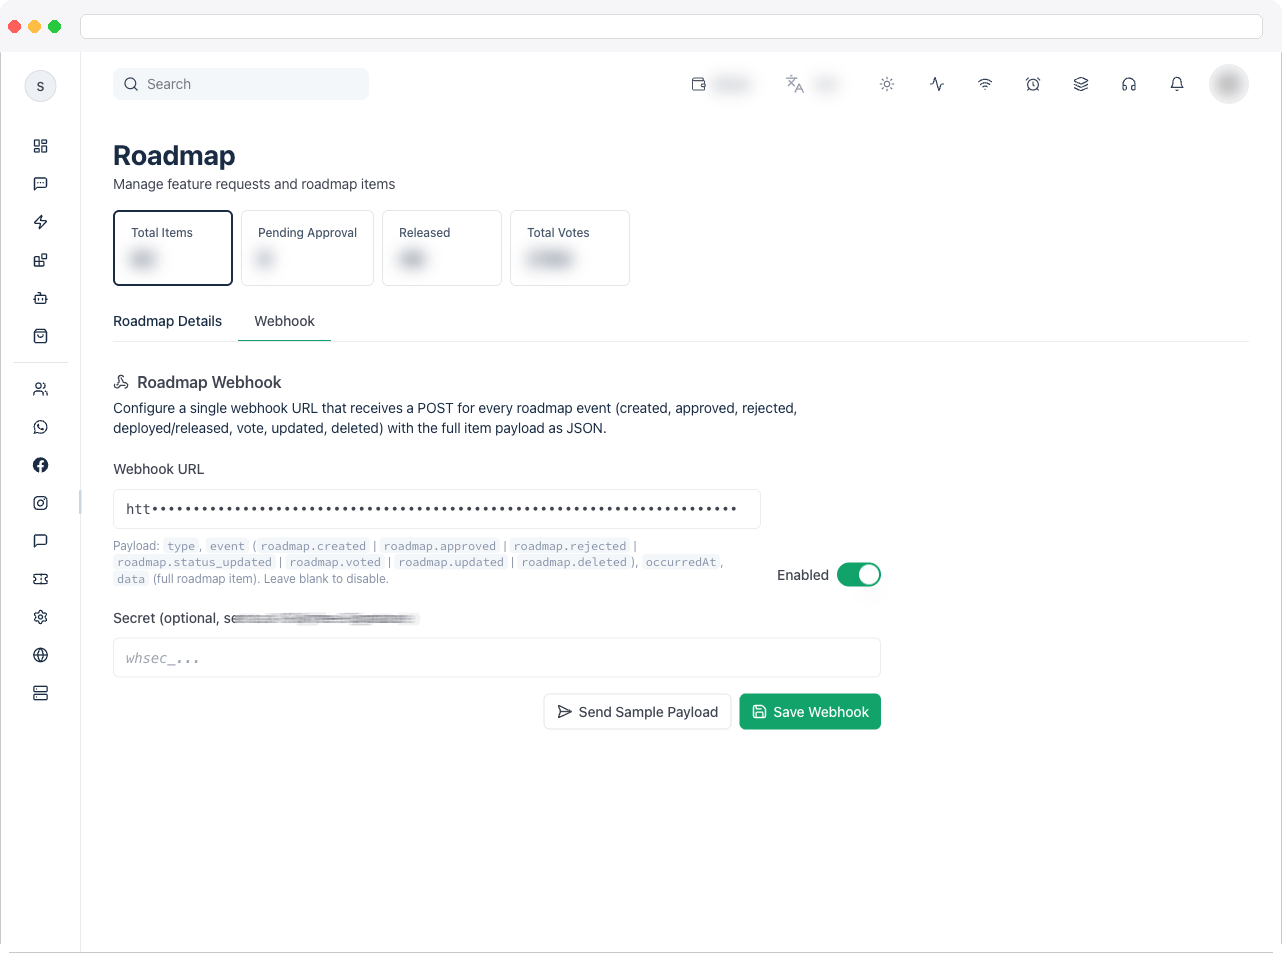The image size is (1282, 953).
Task: Click the wifi connection status icon
Action: click(x=985, y=84)
